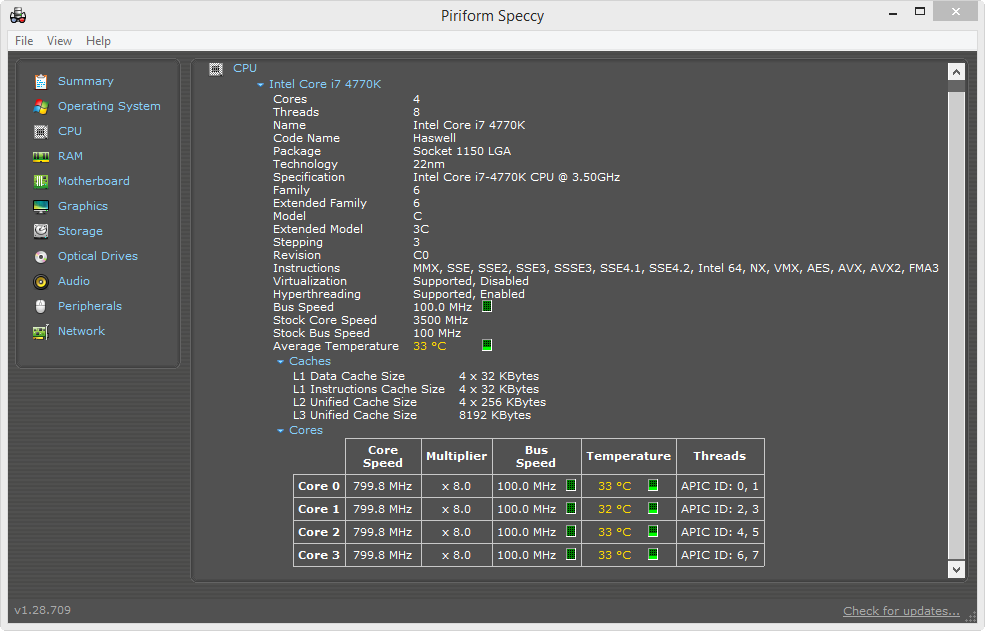Select the Average Temperature 33 °C value
Screen dimensions: 985x631
click(430, 346)
